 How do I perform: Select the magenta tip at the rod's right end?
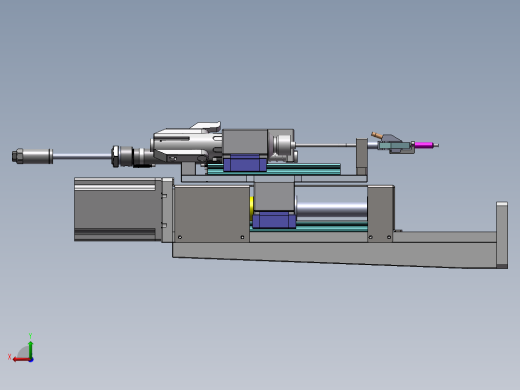tap(424, 145)
